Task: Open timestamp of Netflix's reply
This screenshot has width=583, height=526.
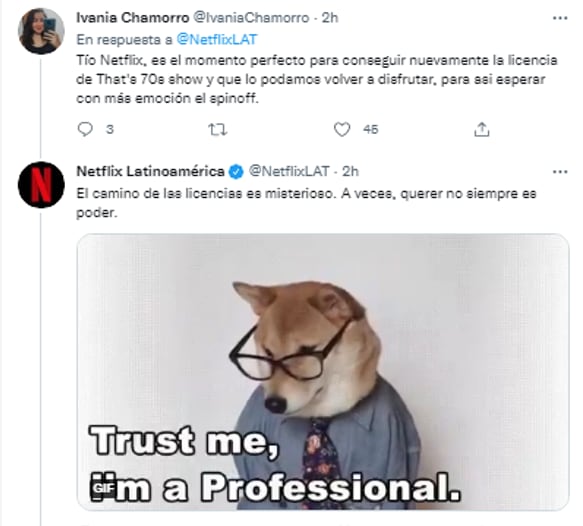Action: (350, 171)
